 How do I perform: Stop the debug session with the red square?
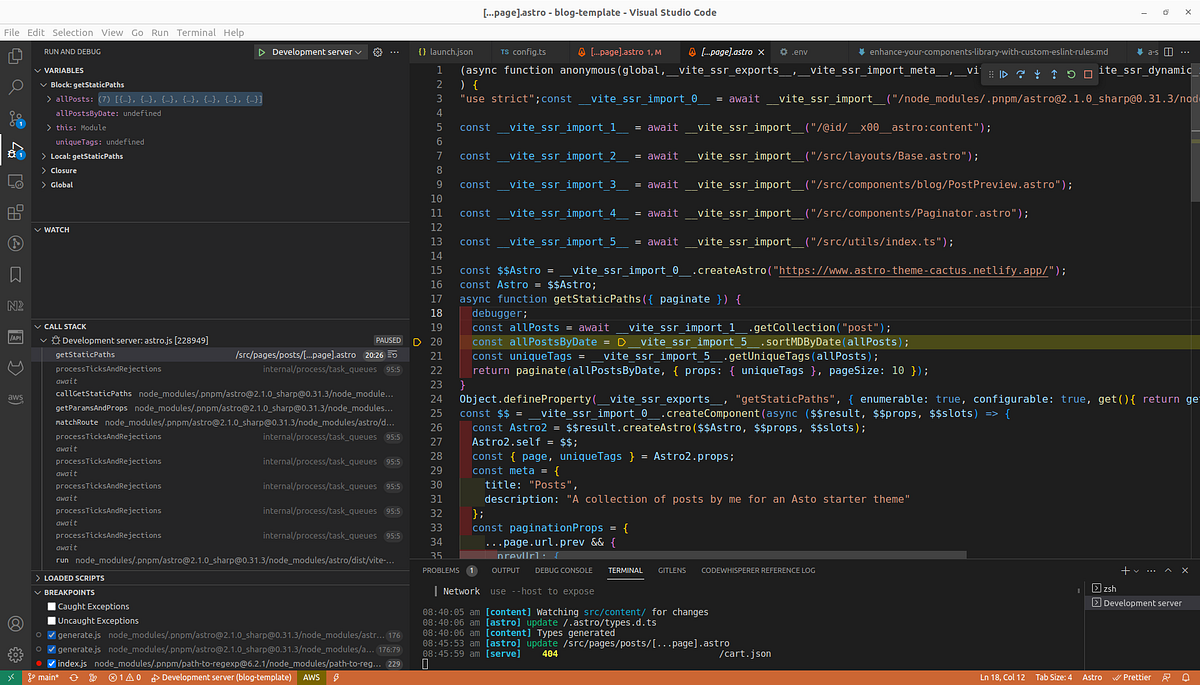point(1088,74)
